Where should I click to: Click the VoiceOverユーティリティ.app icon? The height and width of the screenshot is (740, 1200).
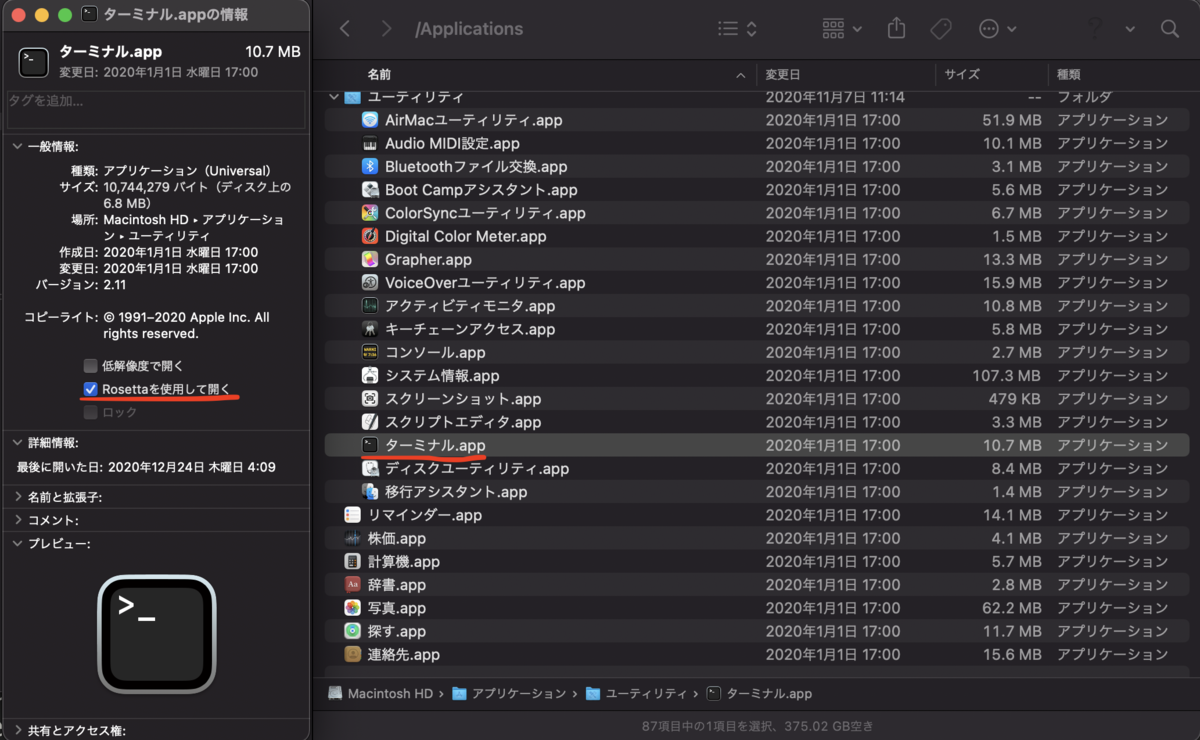pos(370,283)
